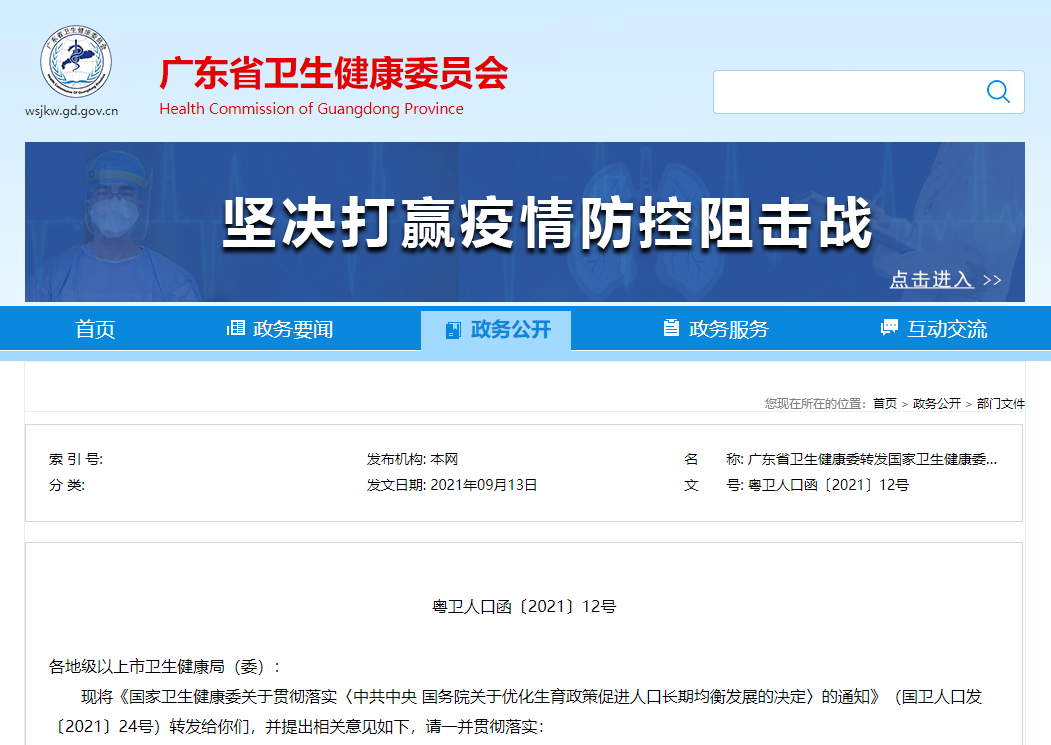Click the epidemic banner image
The width and height of the screenshot is (1051, 745).
coord(525,220)
